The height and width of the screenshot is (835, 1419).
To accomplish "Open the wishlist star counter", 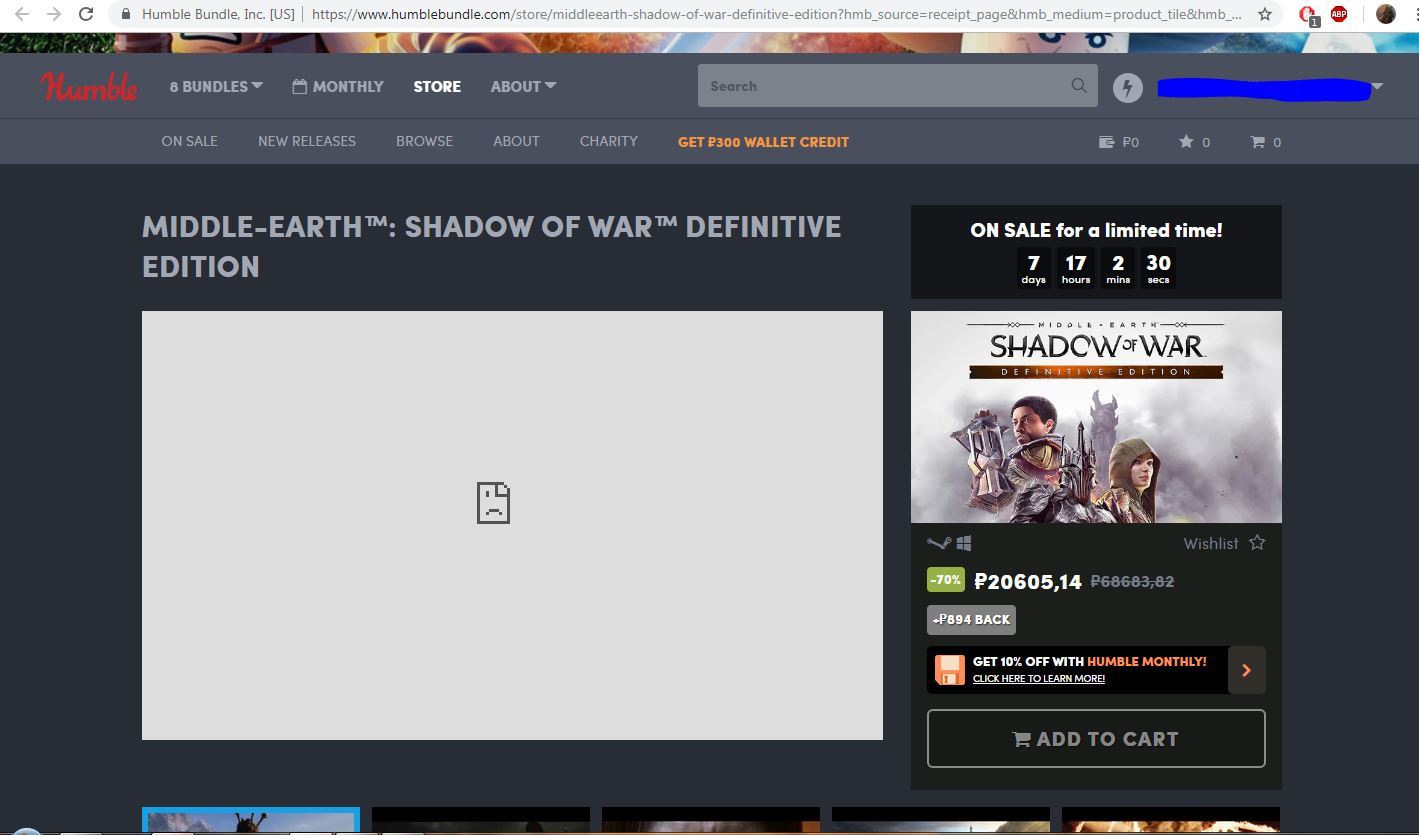I will [1194, 142].
